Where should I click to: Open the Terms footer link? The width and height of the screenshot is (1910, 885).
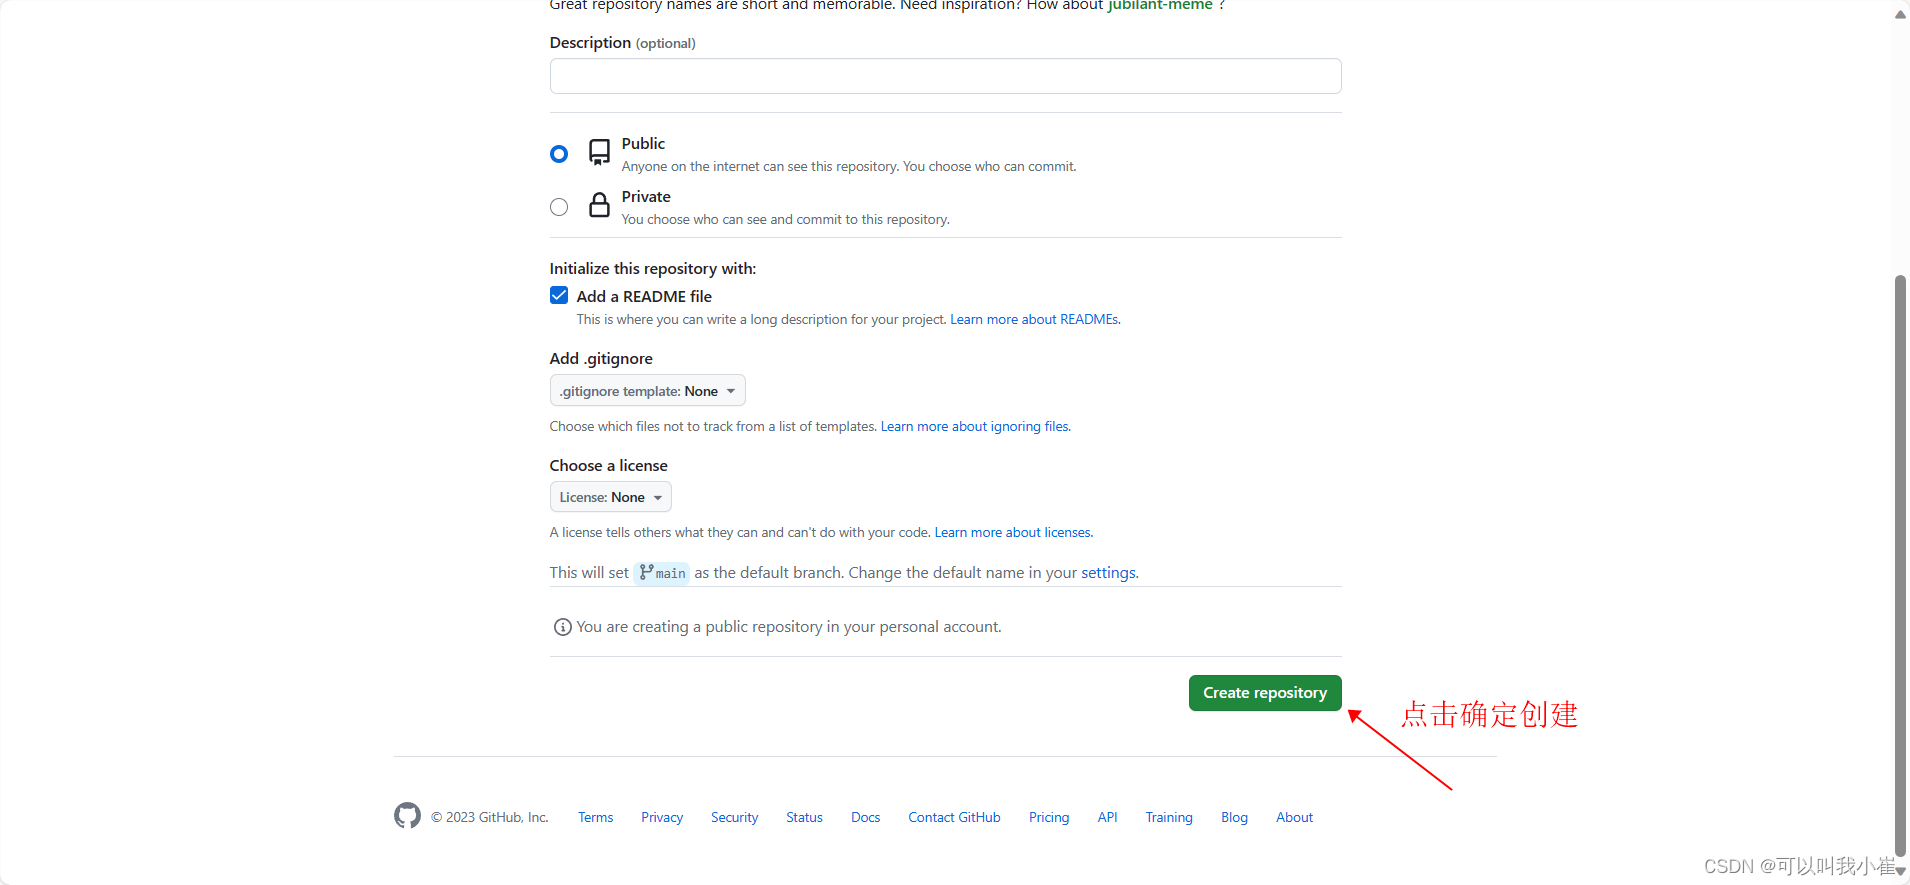pos(595,817)
